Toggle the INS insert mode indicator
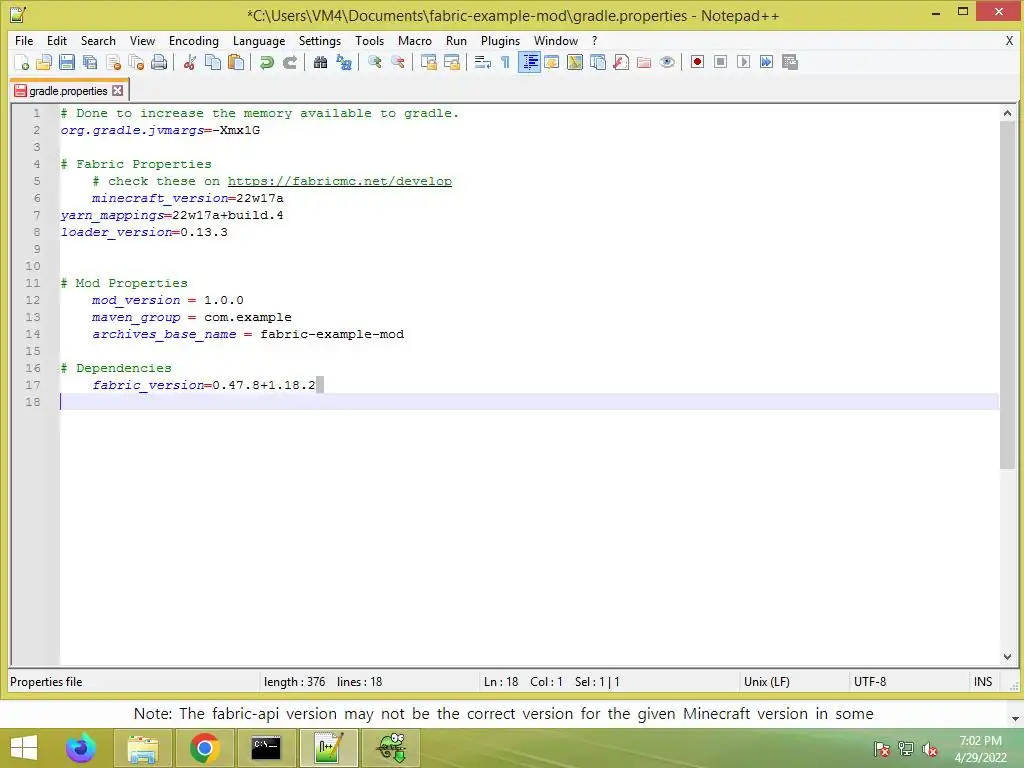This screenshot has height=768, width=1024. tap(983, 682)
